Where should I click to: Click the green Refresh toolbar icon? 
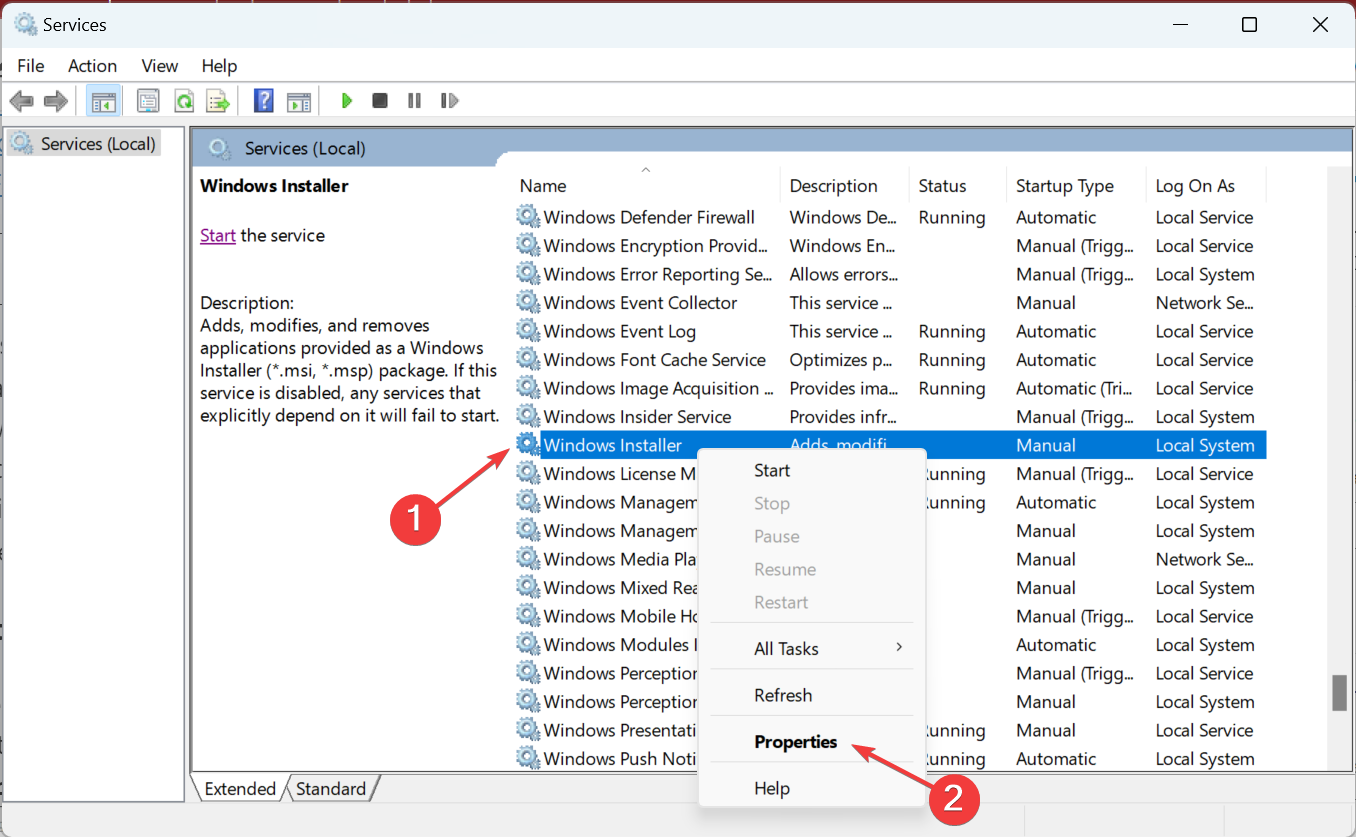tap(184, 101)
